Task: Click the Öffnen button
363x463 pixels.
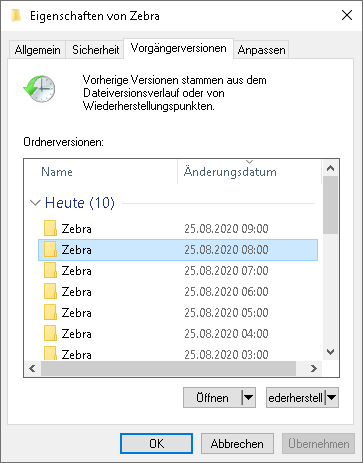Action: 212,397
